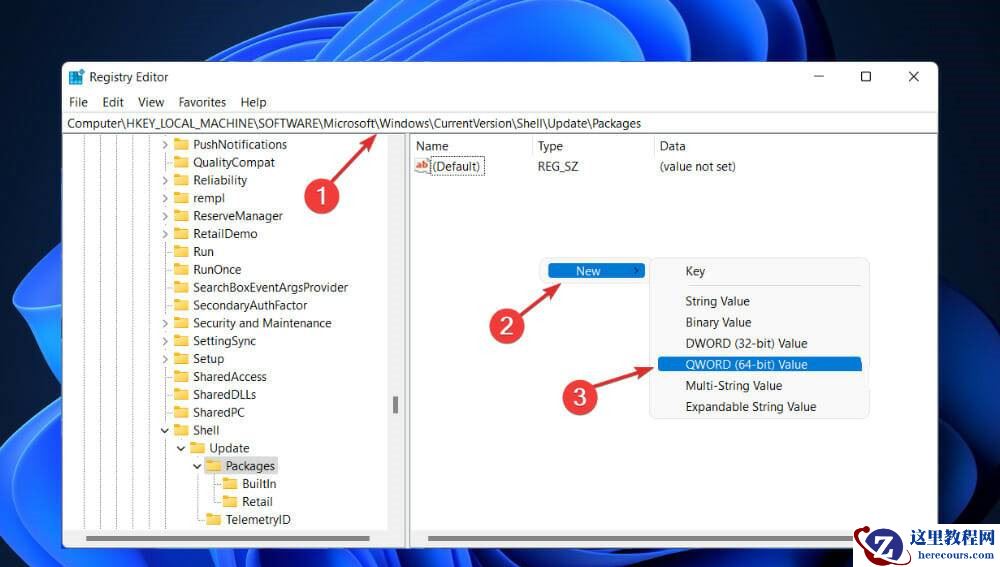Collapse the Update key
1000x567 pixels.
[x=181, y=448]
